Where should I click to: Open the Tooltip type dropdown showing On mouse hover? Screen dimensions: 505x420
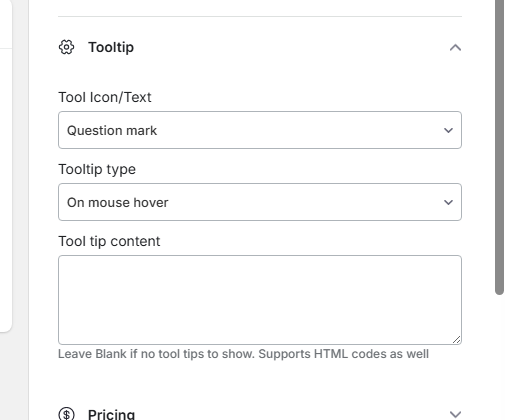(x=260, y=202)
